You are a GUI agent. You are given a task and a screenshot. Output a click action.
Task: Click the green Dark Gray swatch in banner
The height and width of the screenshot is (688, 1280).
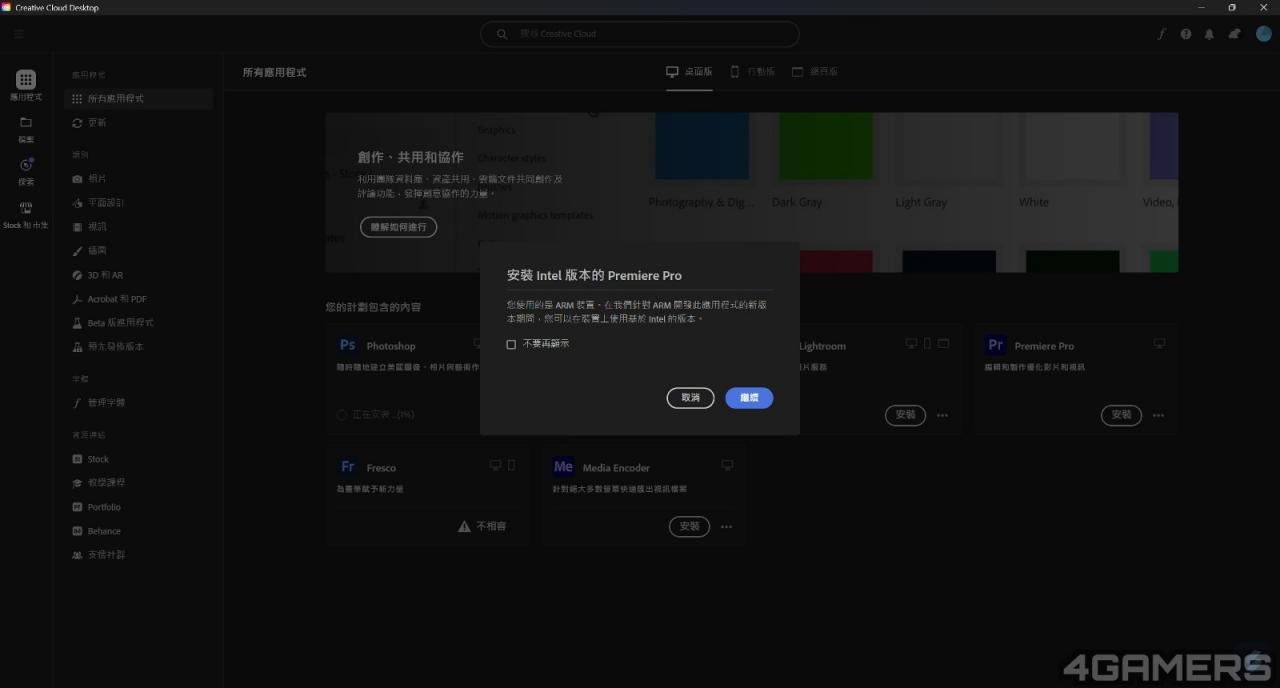coord(826,146)
